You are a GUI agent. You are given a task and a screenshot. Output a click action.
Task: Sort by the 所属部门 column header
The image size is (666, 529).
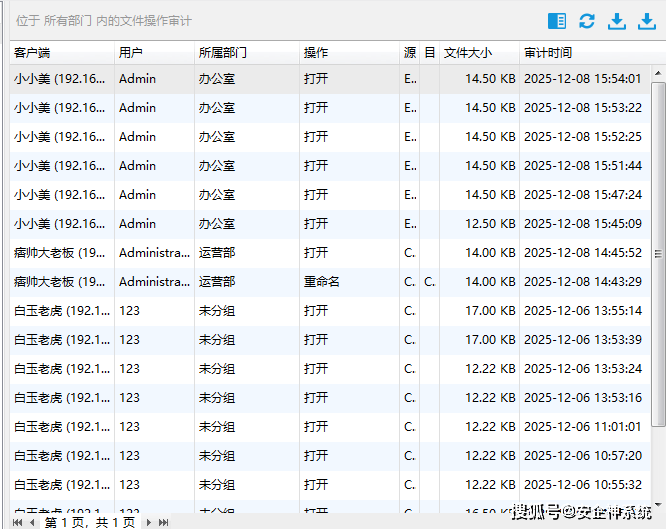(246, 52)
